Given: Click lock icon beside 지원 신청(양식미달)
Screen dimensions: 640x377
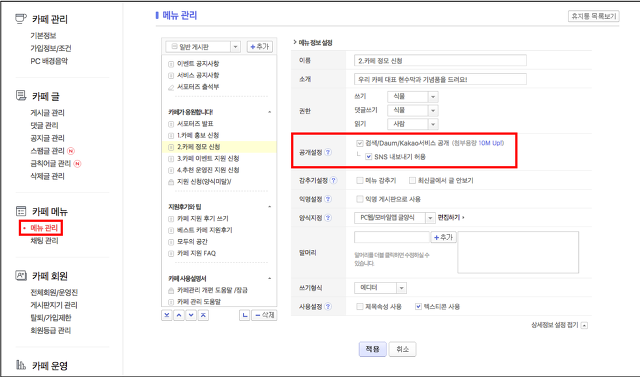Looking at the screenshot, I should click(171, 182).
